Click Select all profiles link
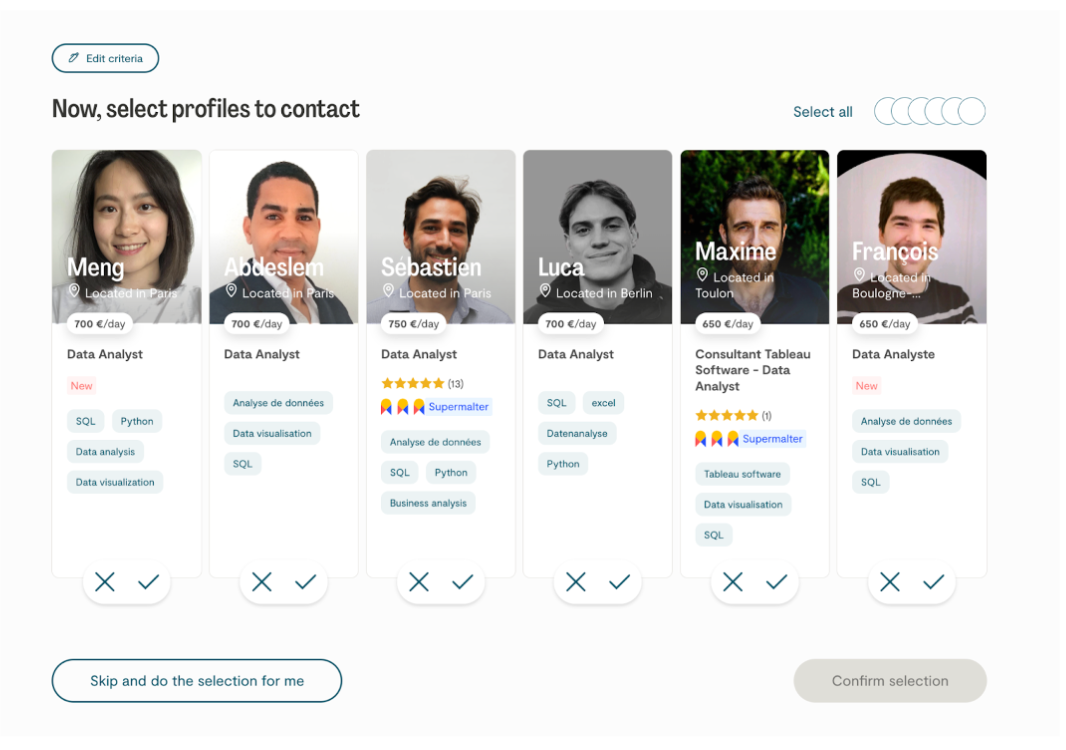 pos(822,112)
